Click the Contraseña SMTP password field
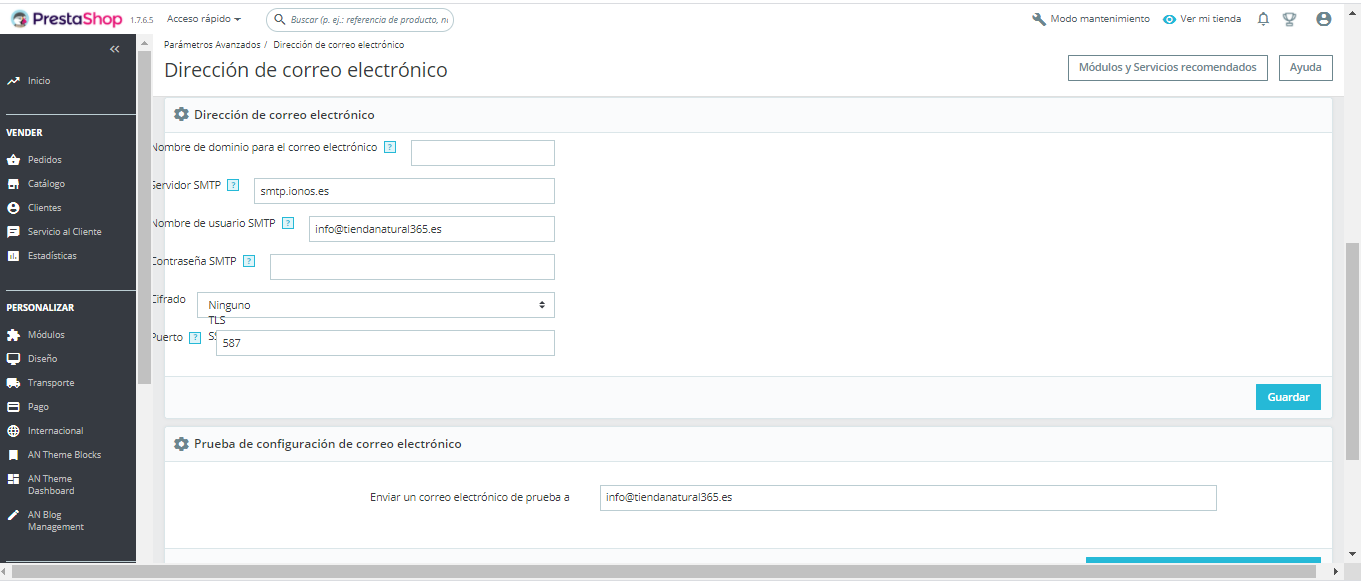1365x581 pixels. pyautogui.click(x=412, y=267)
